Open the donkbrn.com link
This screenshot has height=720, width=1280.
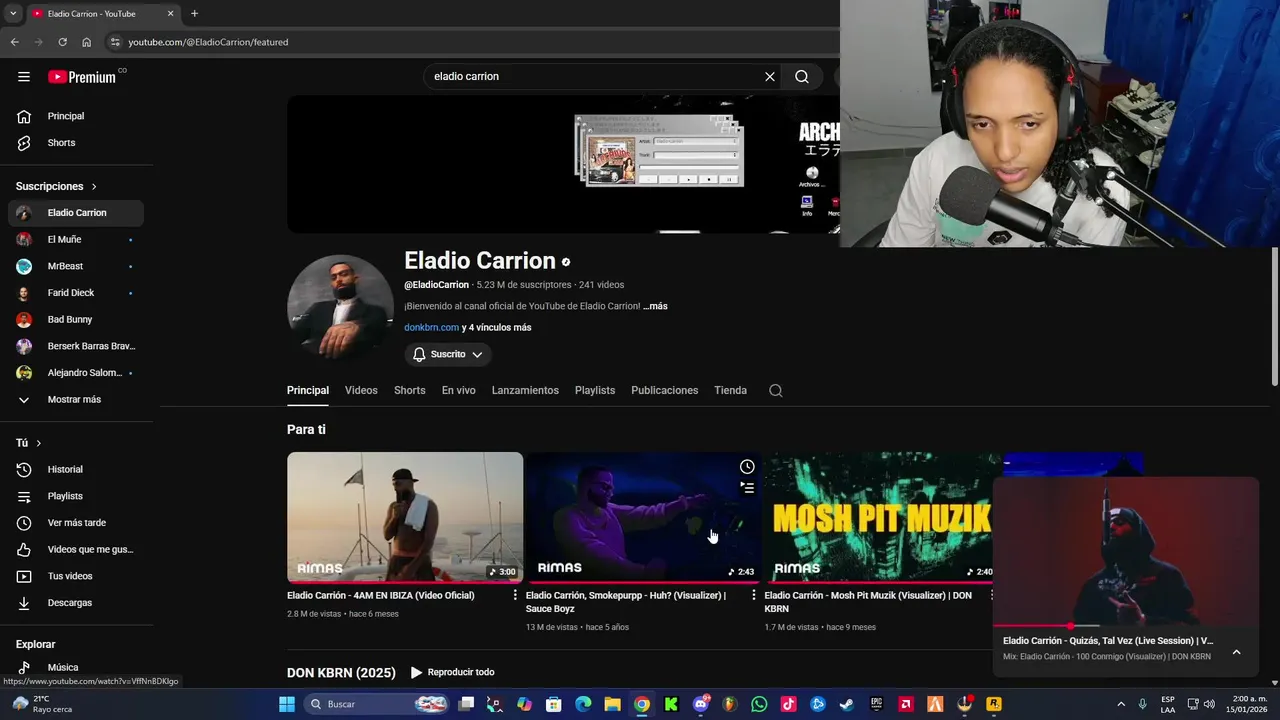(431, 327)
